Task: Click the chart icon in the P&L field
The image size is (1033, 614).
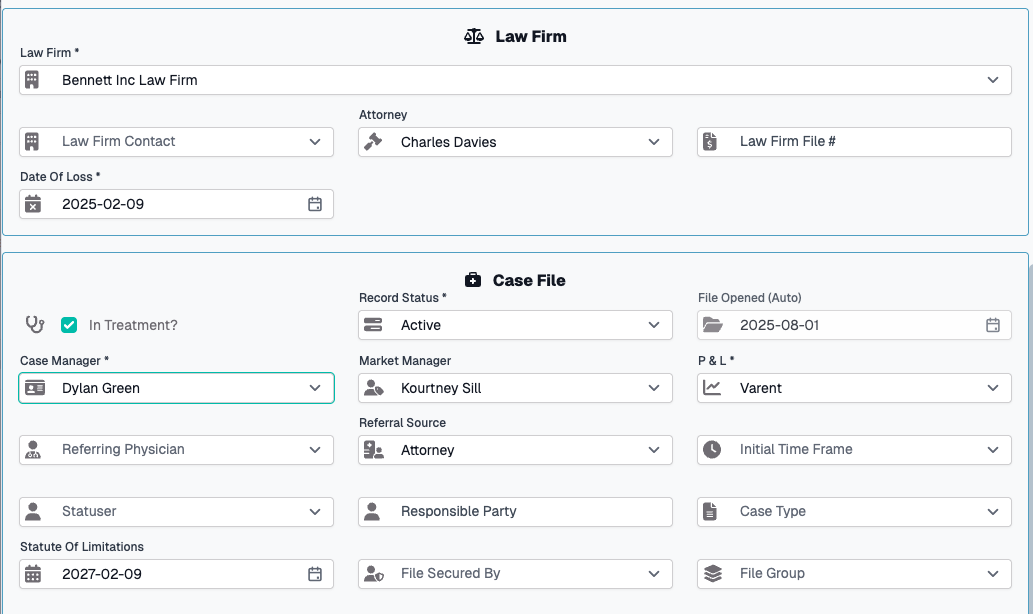Action: 714,387
